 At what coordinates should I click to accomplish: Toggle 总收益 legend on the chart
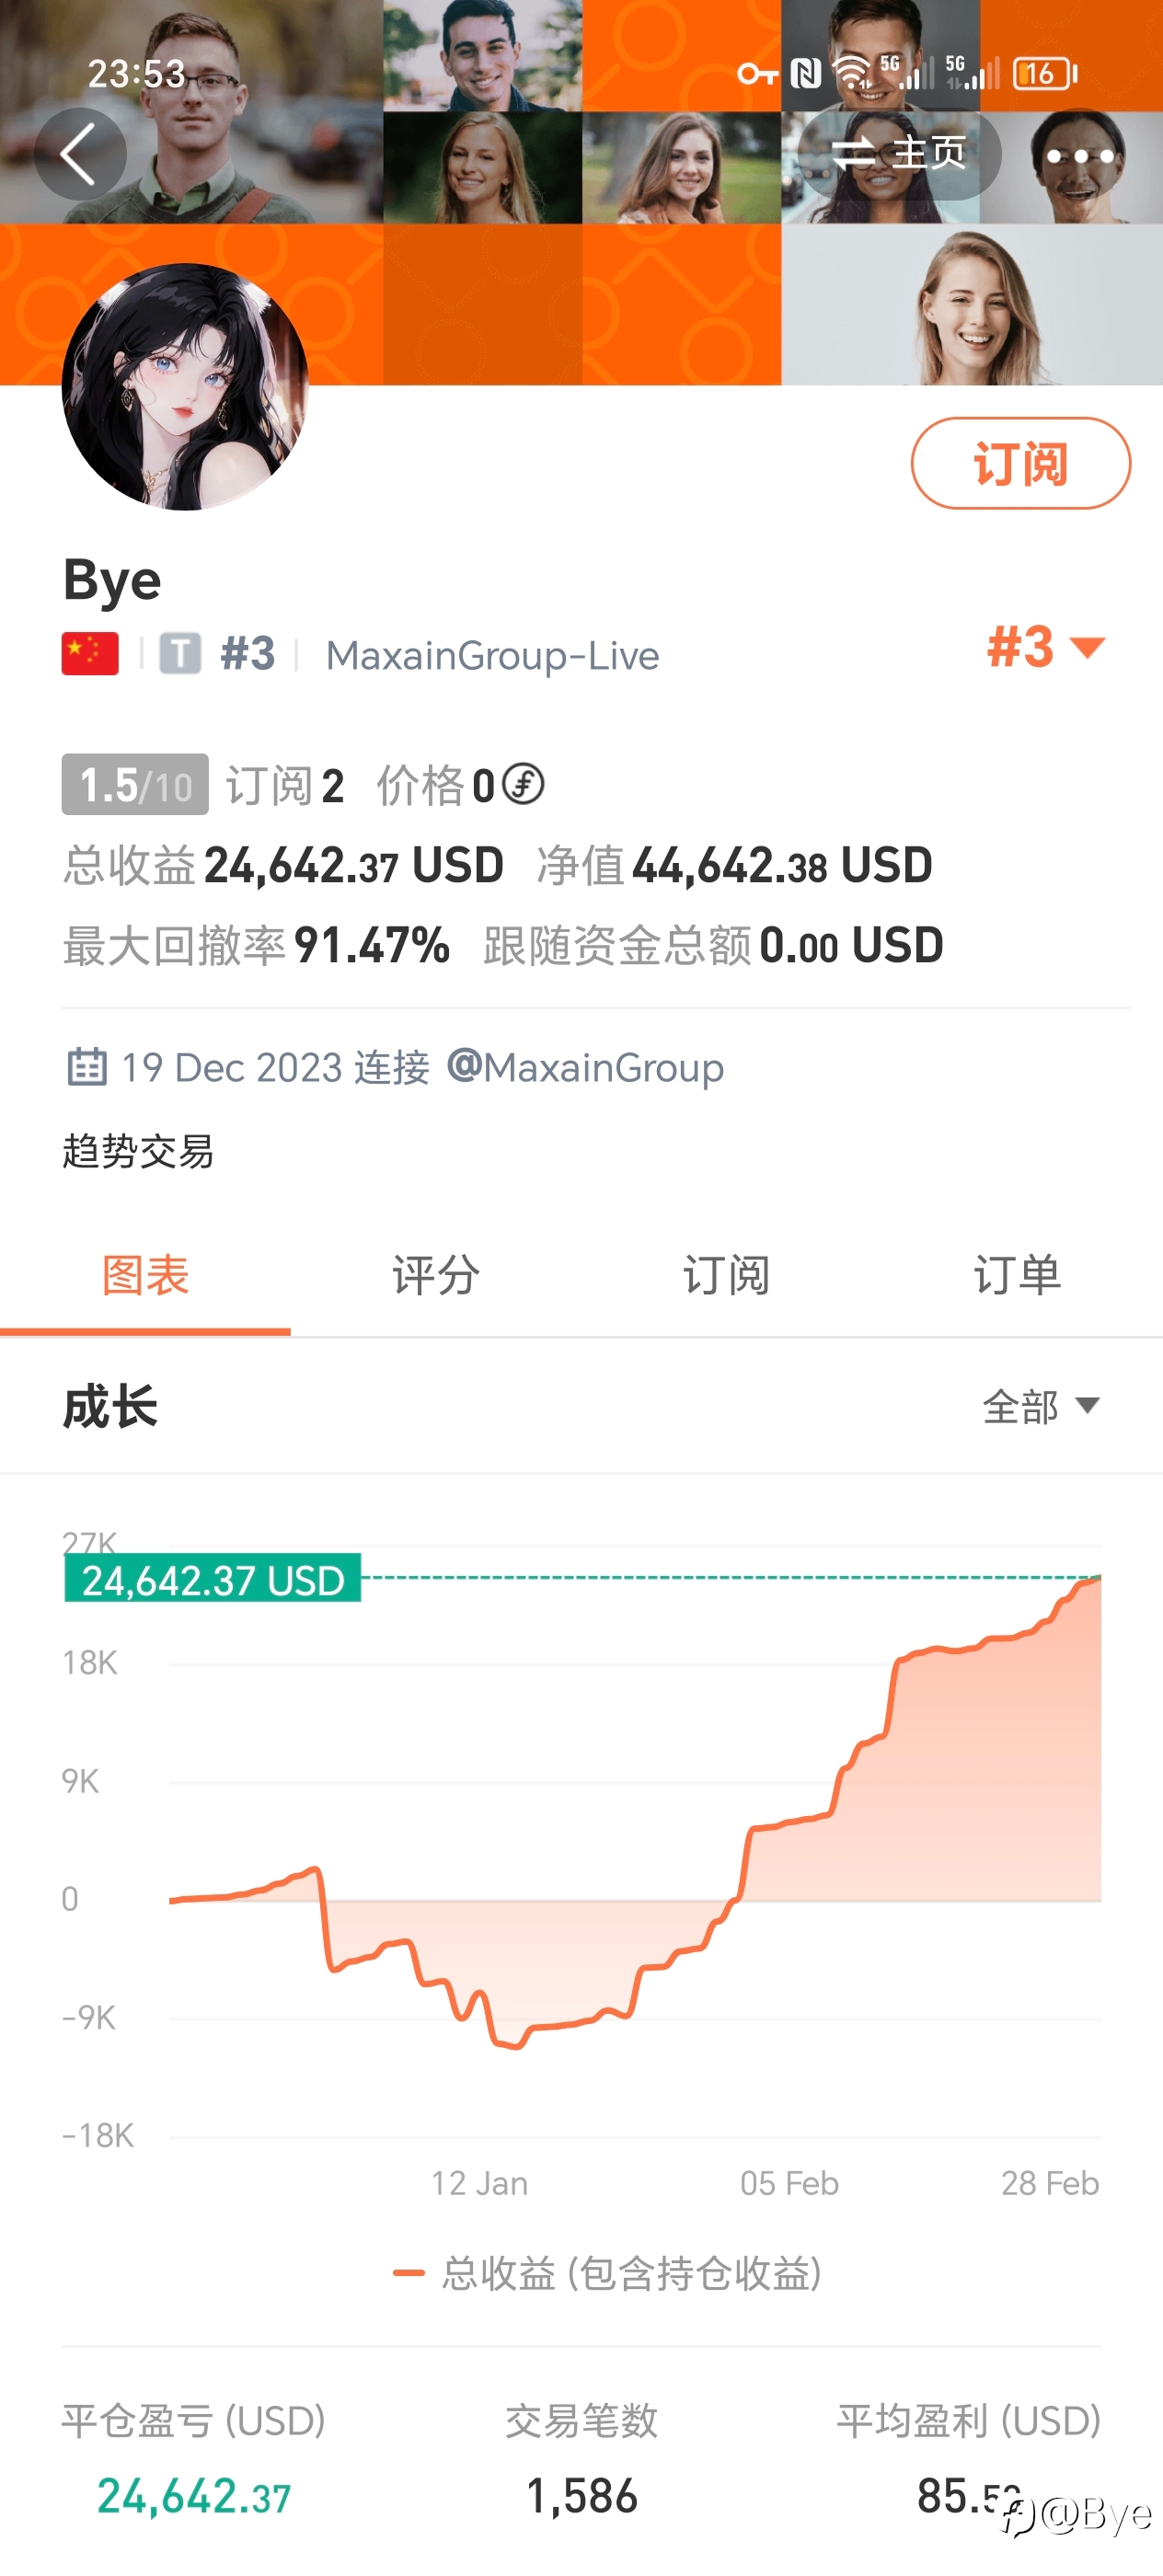click(608, 2273)
